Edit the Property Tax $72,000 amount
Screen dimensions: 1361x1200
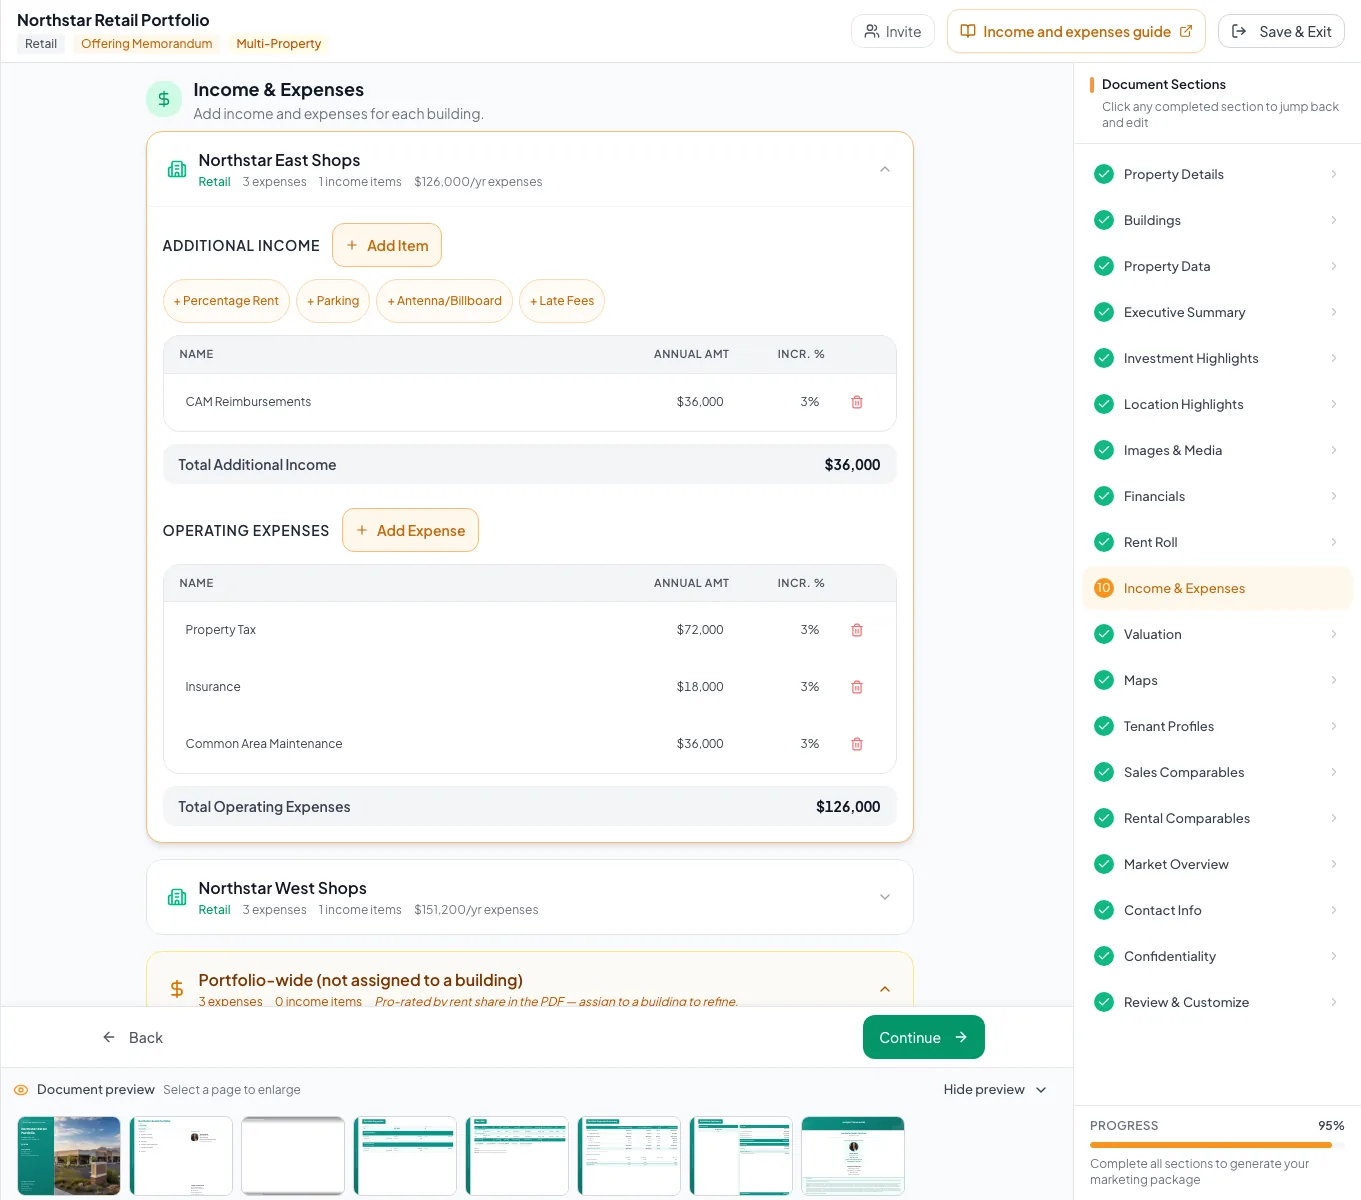[700, 630]
